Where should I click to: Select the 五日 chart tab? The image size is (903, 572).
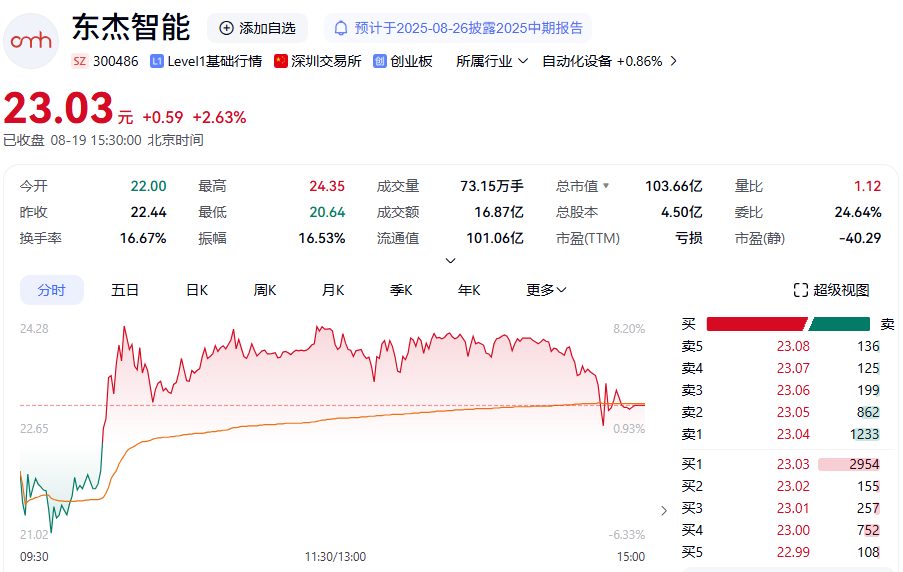(125, 290)
